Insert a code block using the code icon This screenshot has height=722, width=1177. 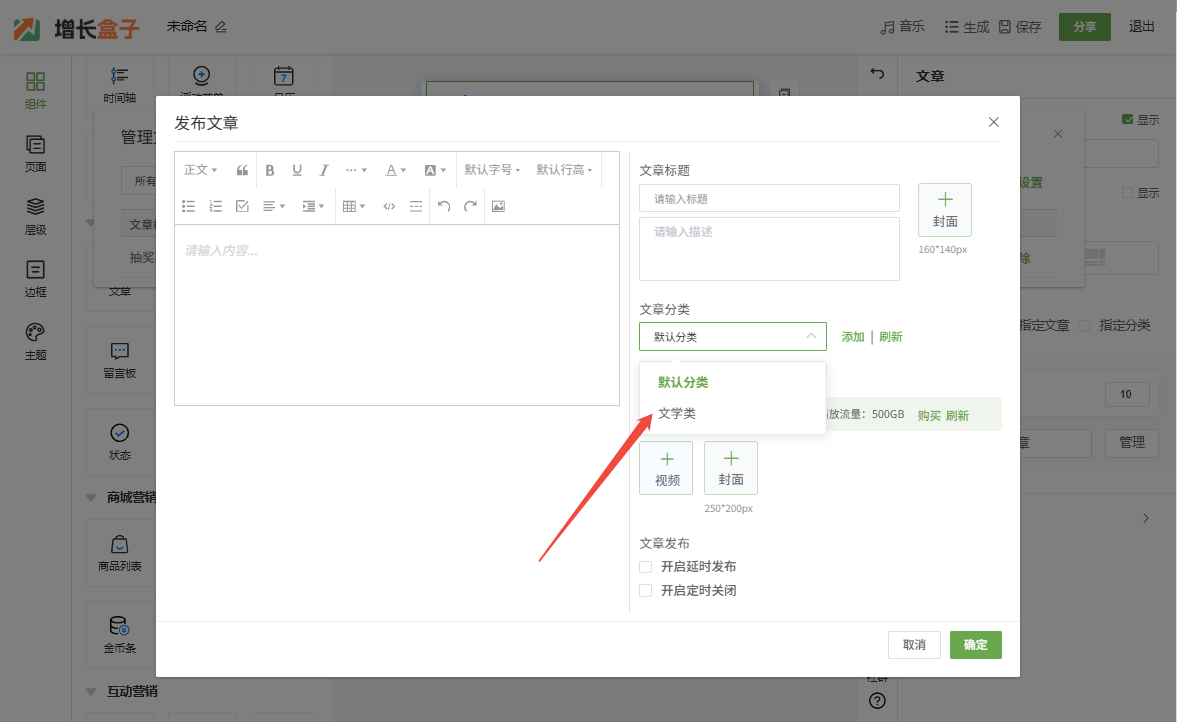[389, 206]
